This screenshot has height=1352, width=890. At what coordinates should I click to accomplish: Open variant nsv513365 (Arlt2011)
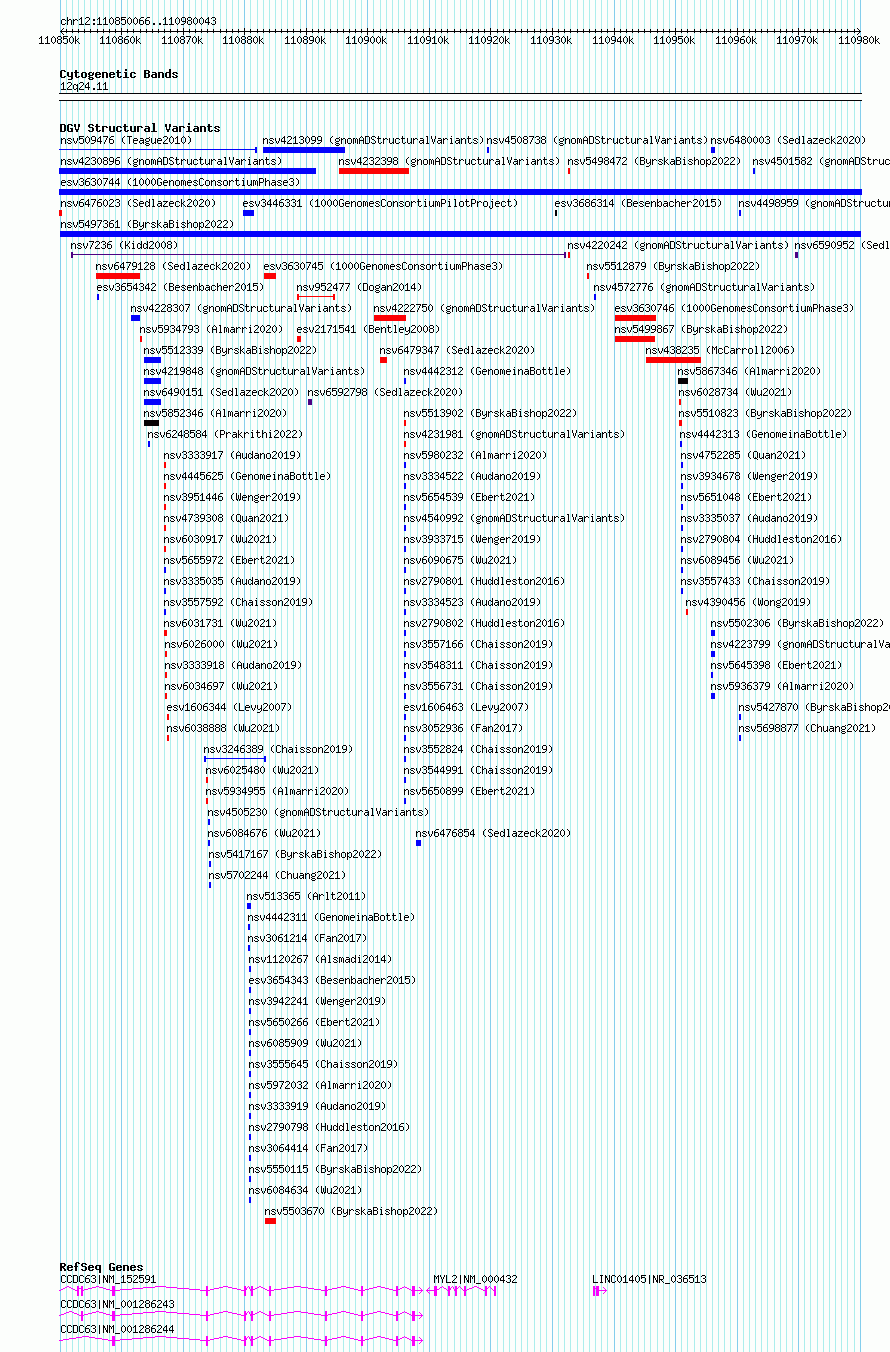(306, 896)
